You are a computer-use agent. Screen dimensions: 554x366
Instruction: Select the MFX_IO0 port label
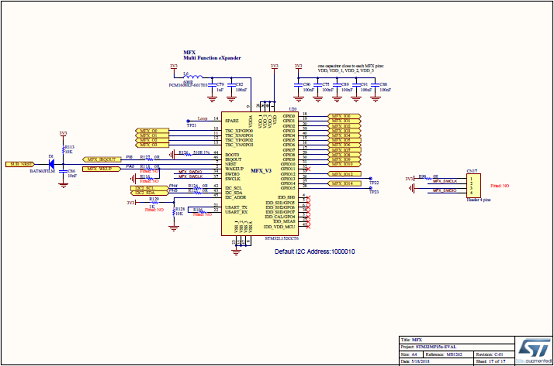click(x=344, y=116)
